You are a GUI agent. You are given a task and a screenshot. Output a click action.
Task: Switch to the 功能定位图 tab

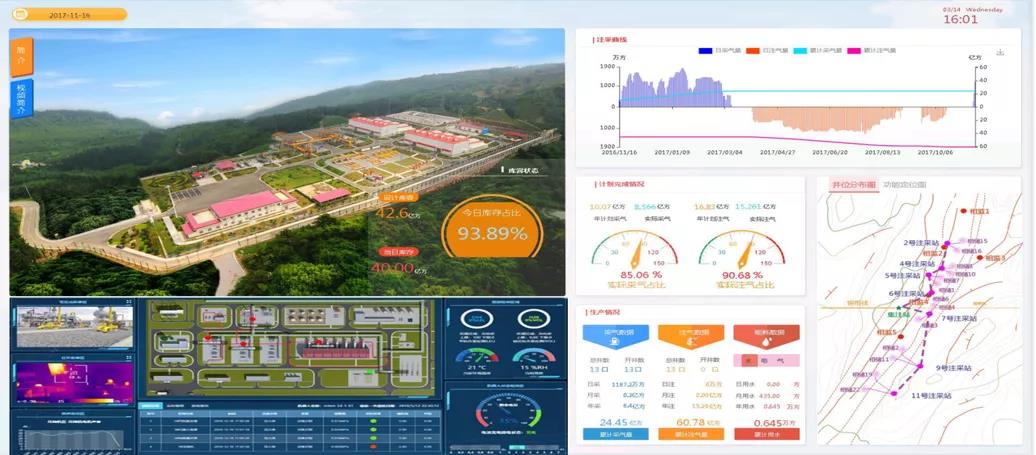click(x=904, y=185)
